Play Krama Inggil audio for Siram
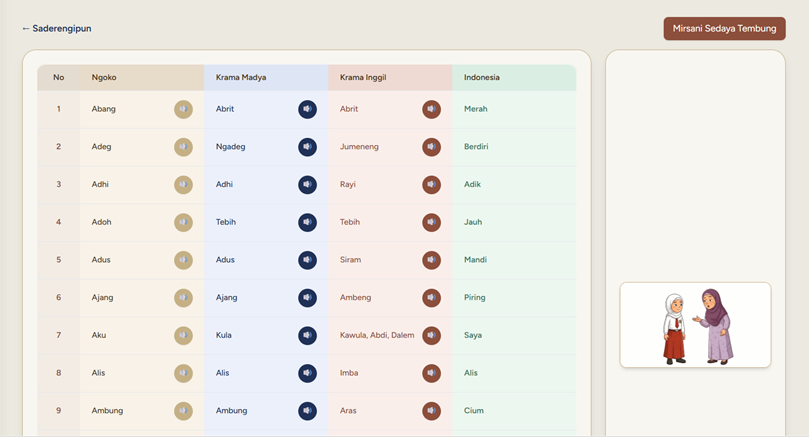Image resolution: width=809 pixels, height=437 pixels. click(x=431, y=260)
